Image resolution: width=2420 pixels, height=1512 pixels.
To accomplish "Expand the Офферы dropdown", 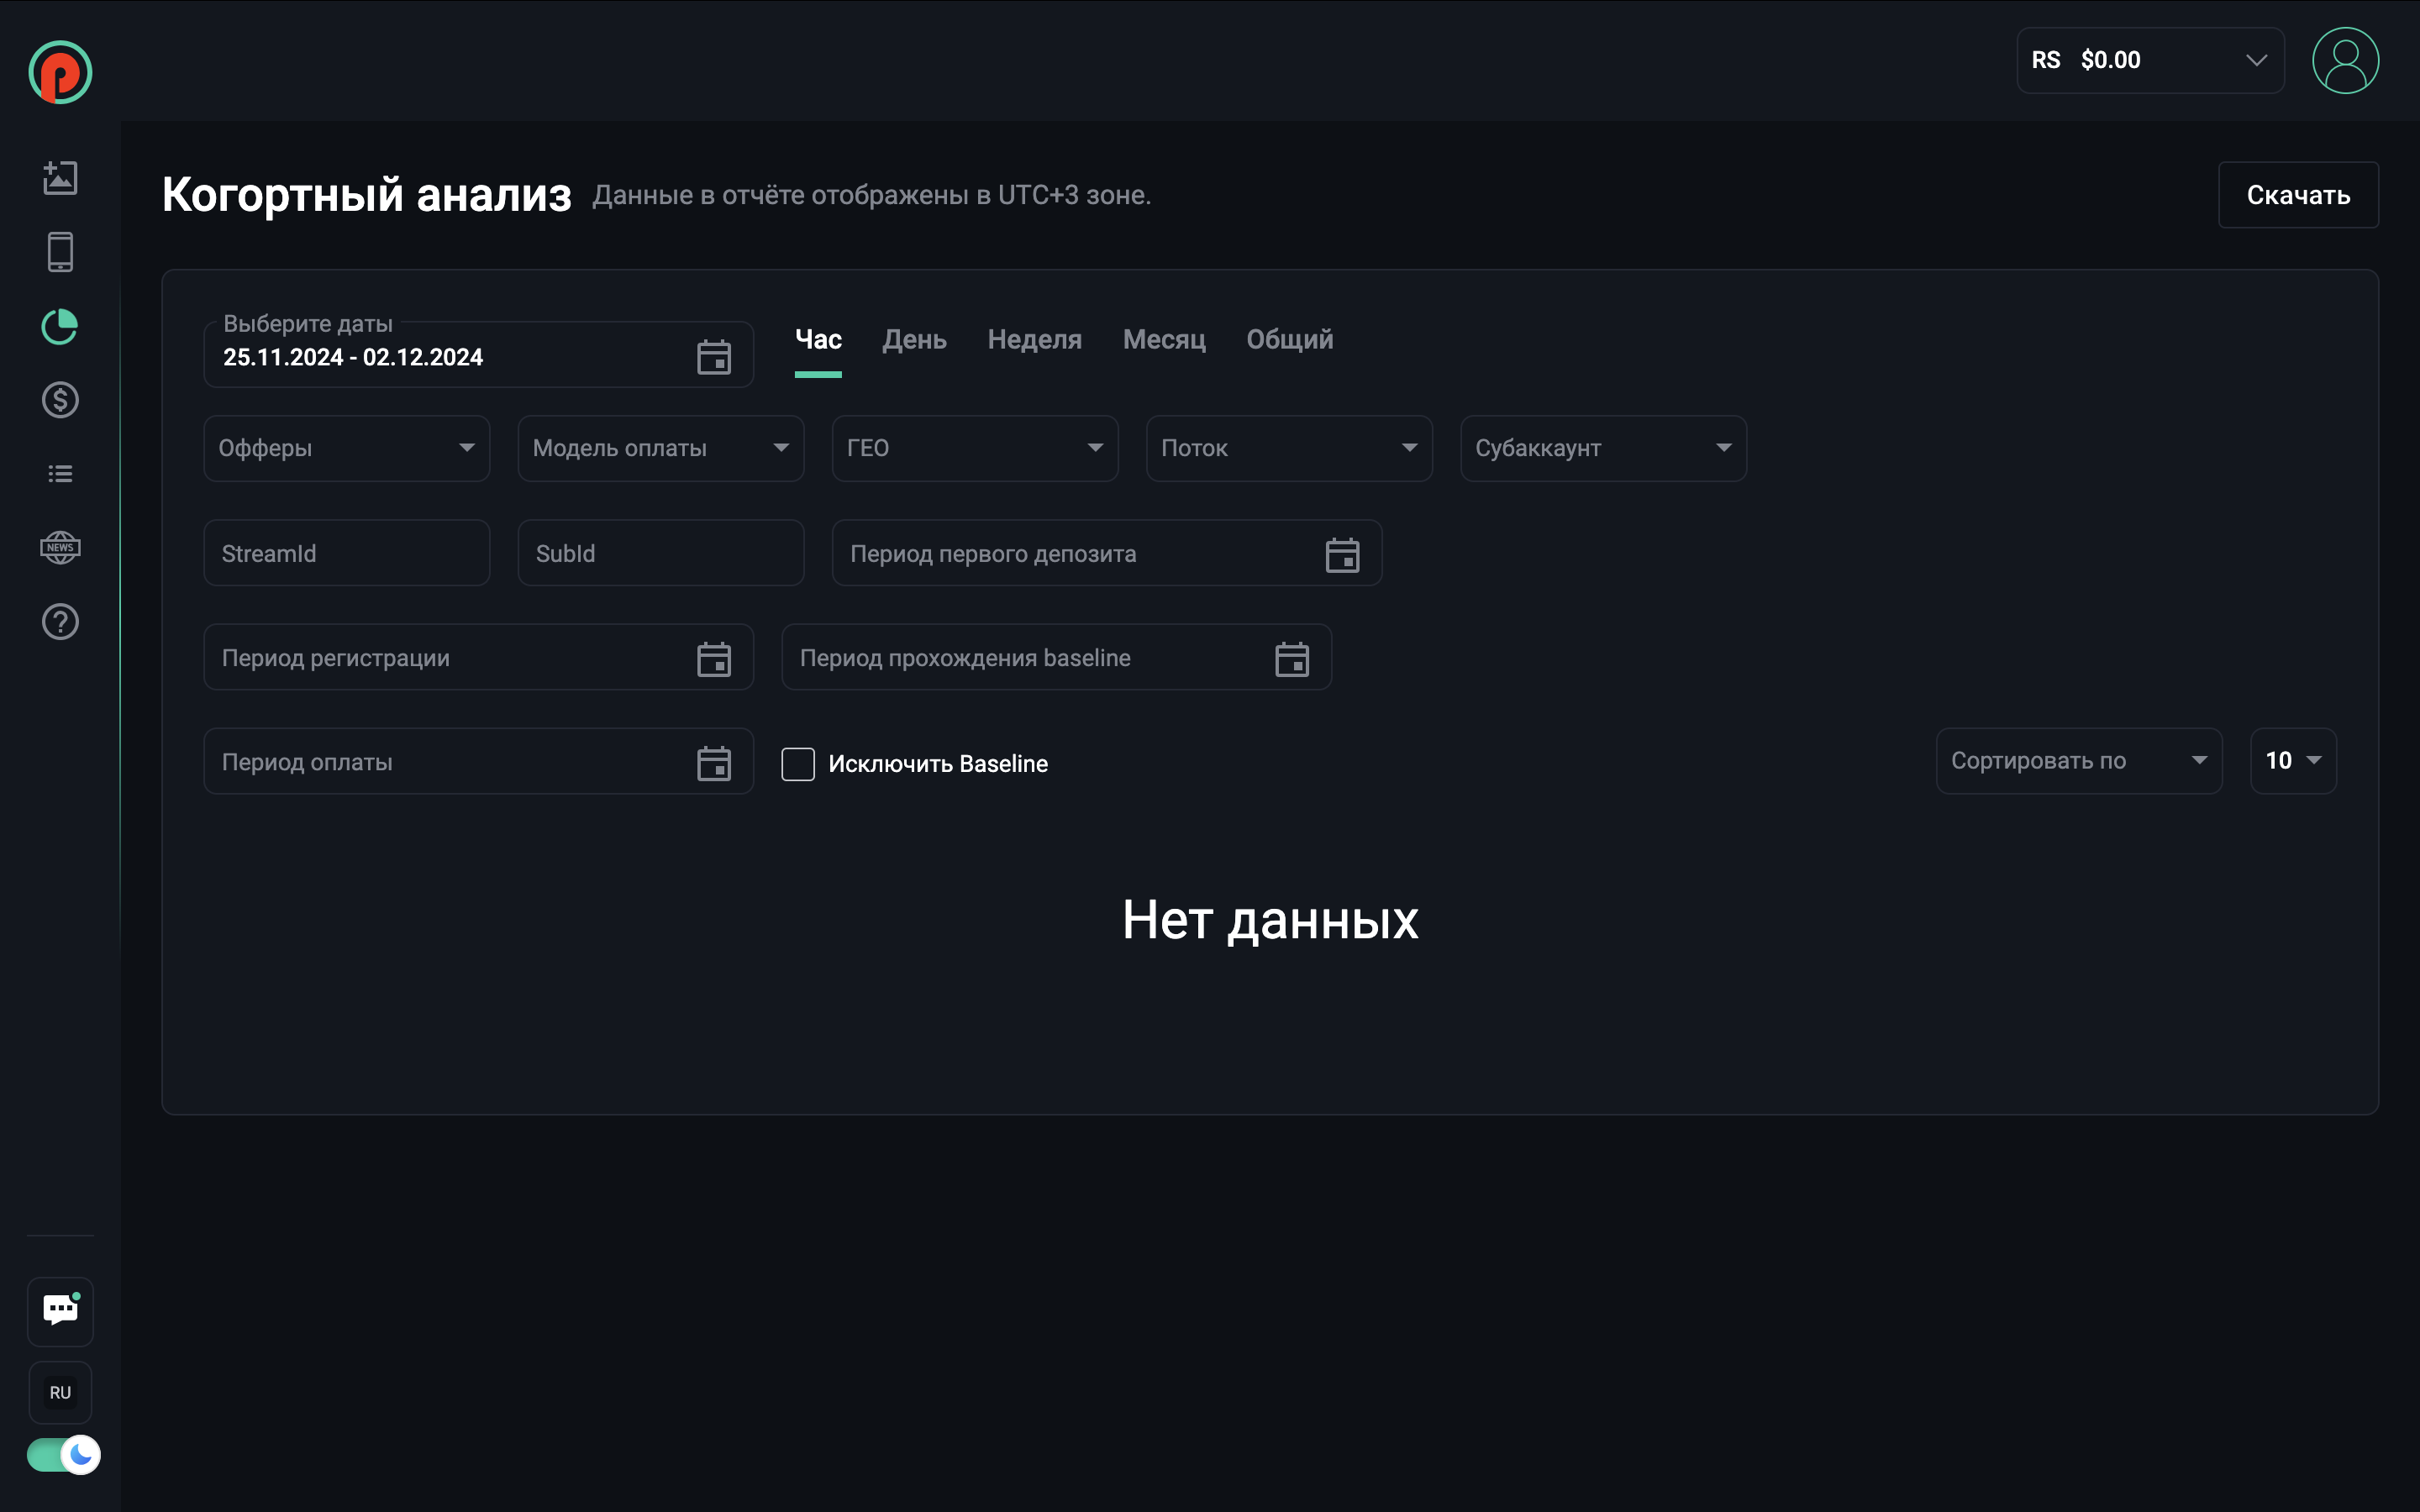I will pyautogui.click(x=346, y=448).
